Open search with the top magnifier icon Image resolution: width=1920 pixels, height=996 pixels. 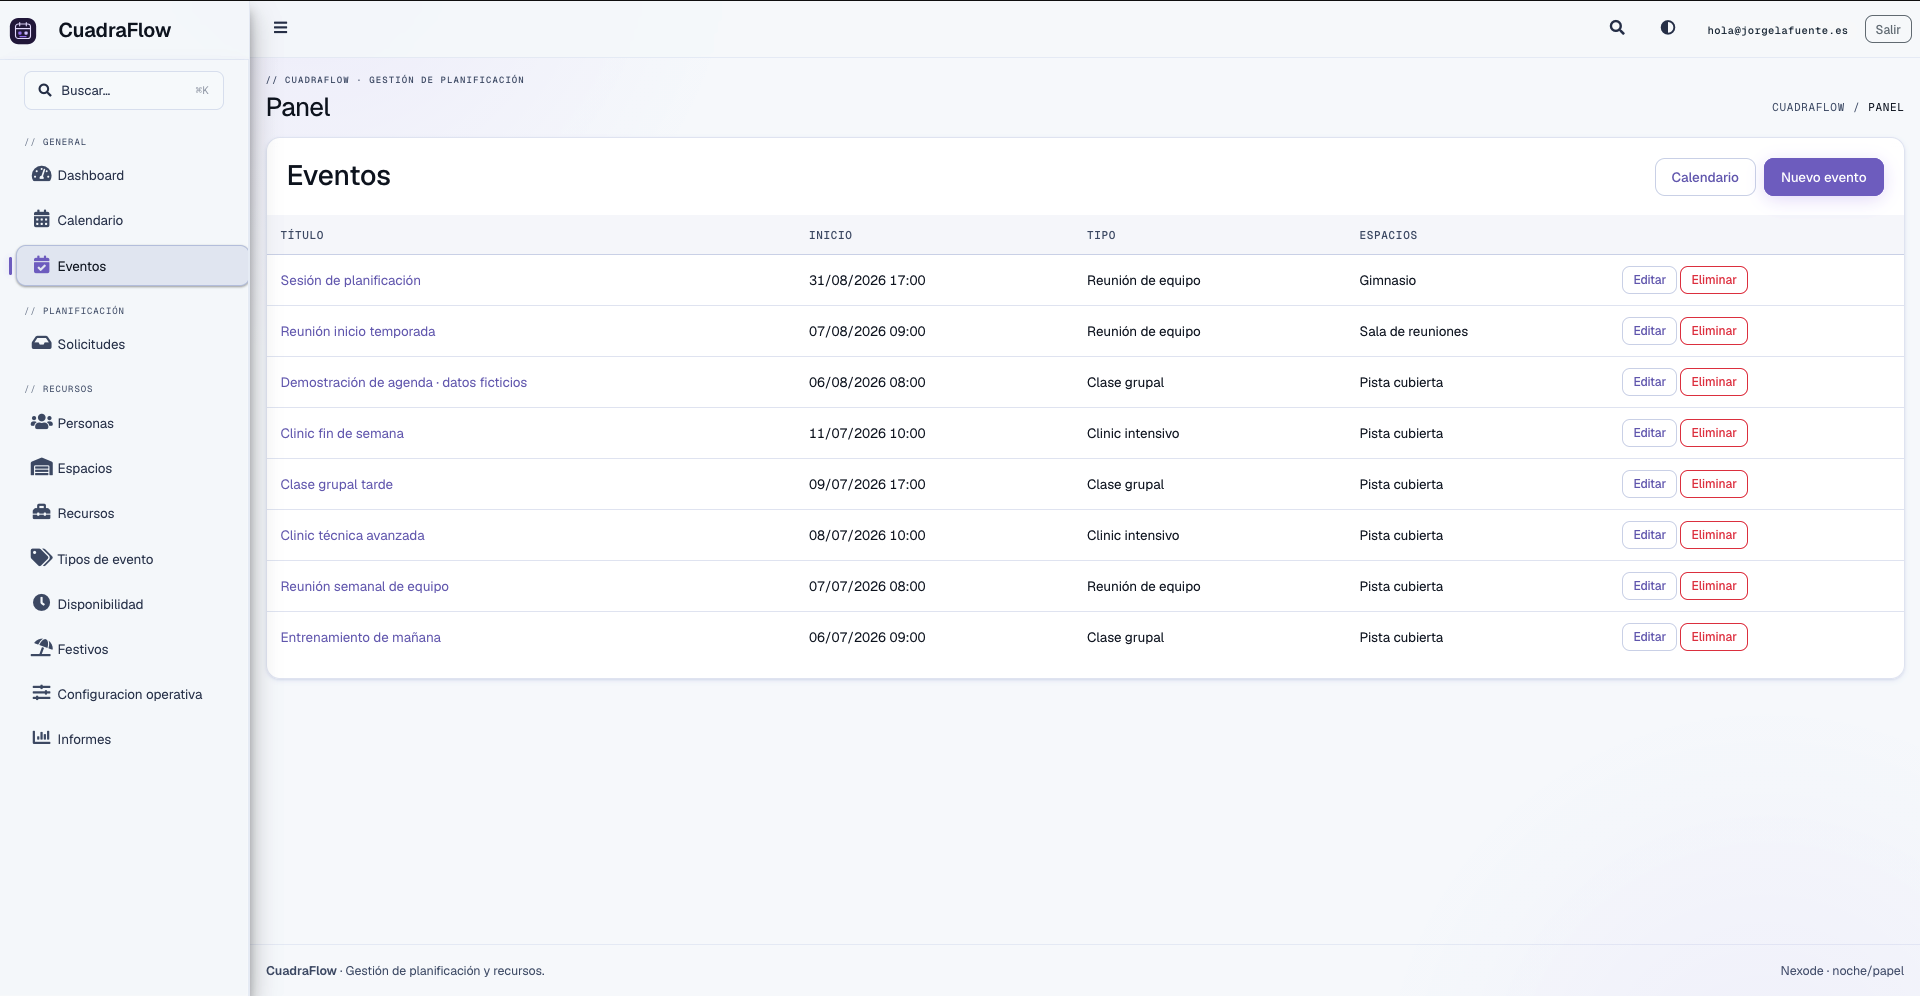point(1617,28)
